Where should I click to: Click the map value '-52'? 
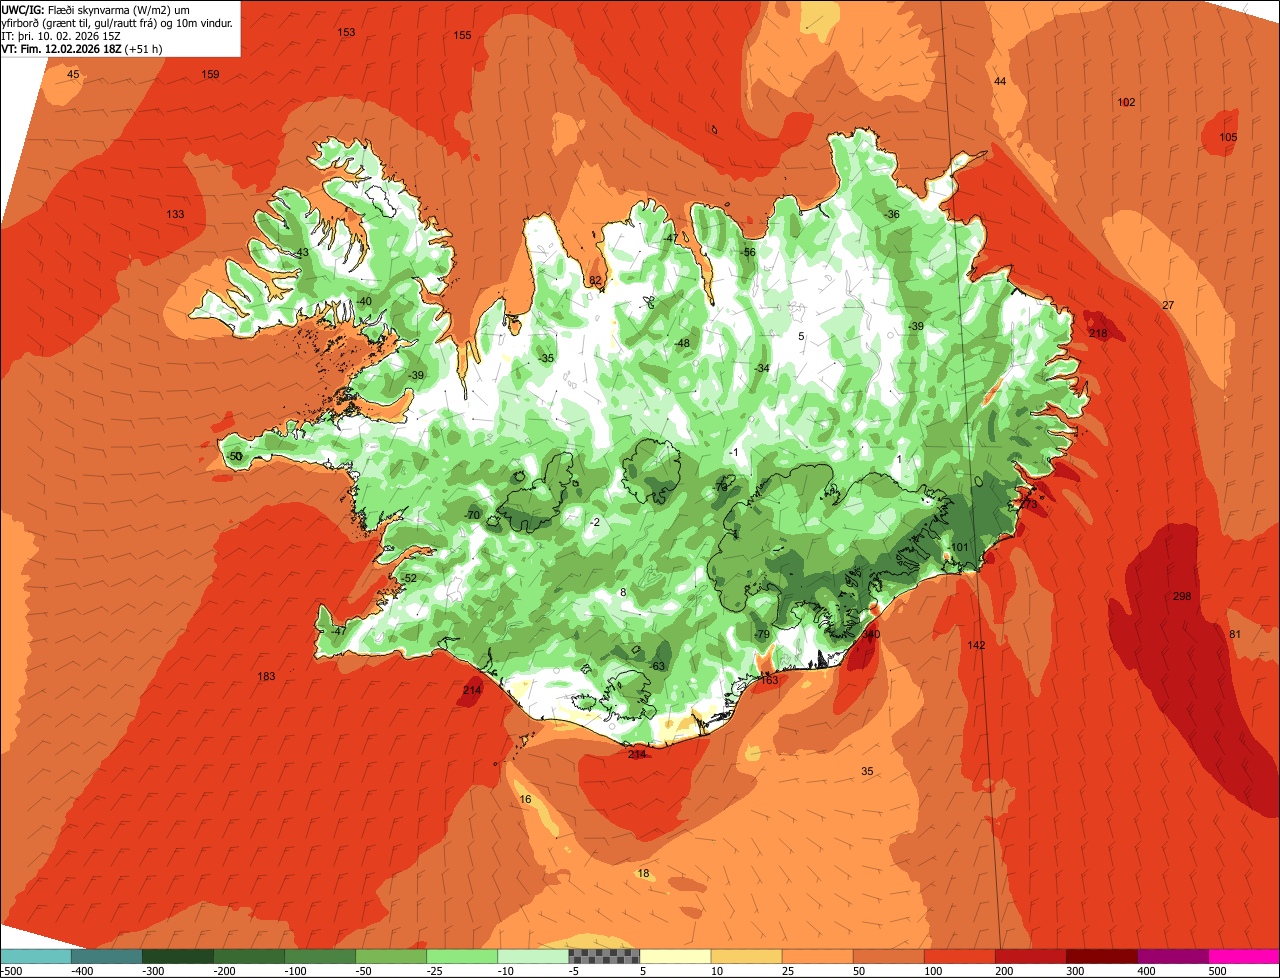409,579
